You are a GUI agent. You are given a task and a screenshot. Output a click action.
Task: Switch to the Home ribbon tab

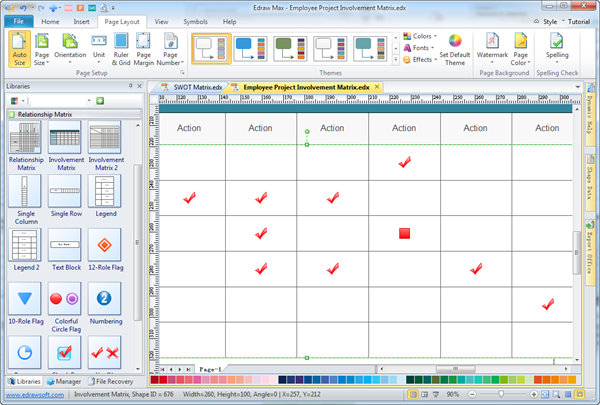(50, 22)
